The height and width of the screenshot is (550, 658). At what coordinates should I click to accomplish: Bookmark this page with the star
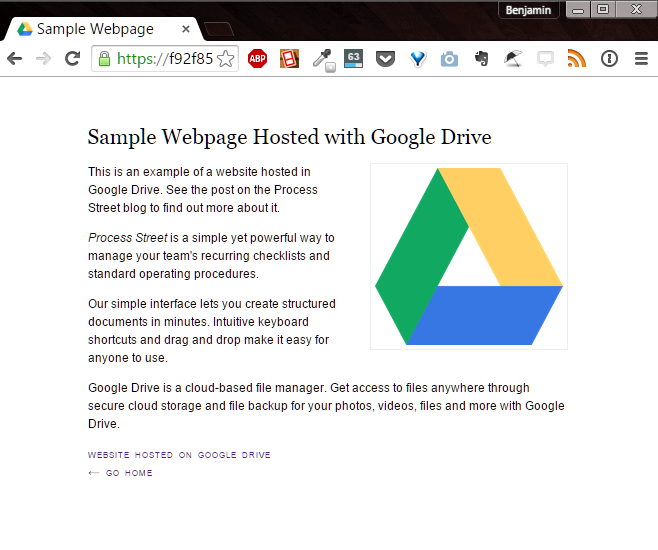226,59
